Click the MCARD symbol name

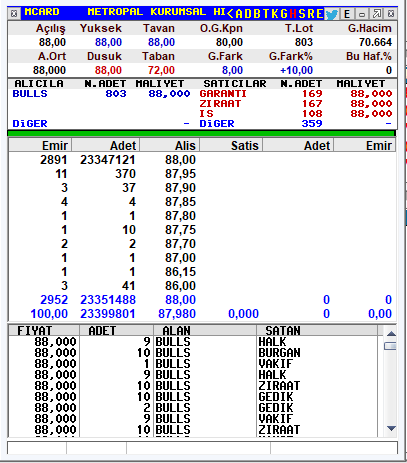coord(42,12)
